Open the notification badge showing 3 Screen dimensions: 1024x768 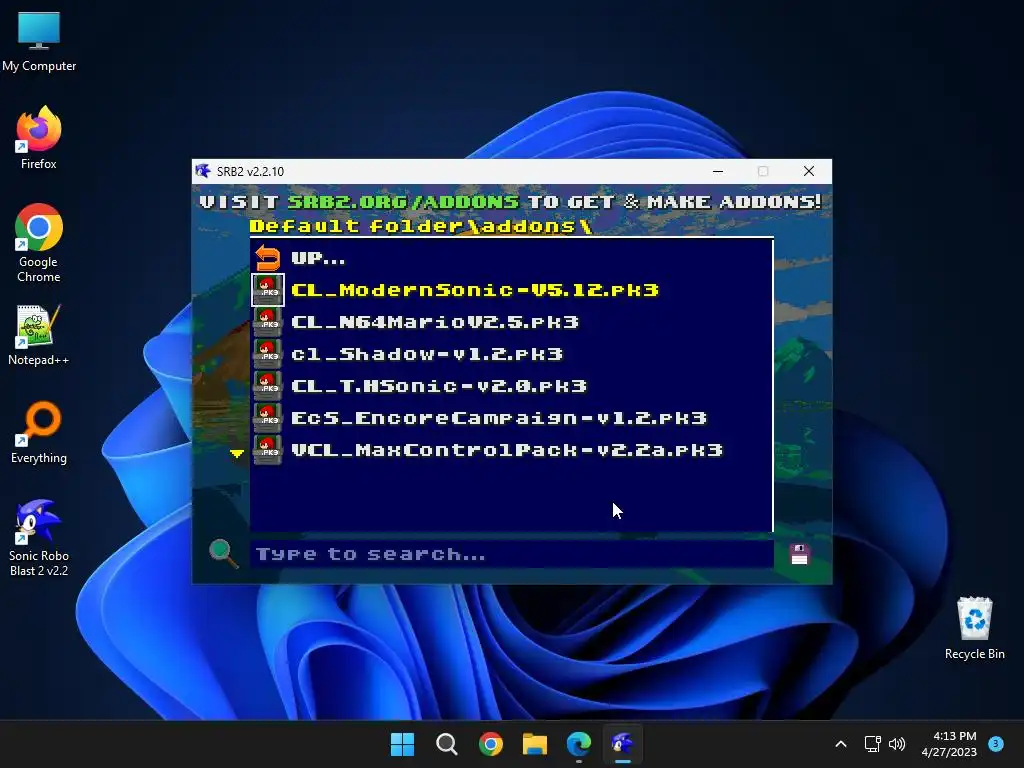tap(996, 743)
